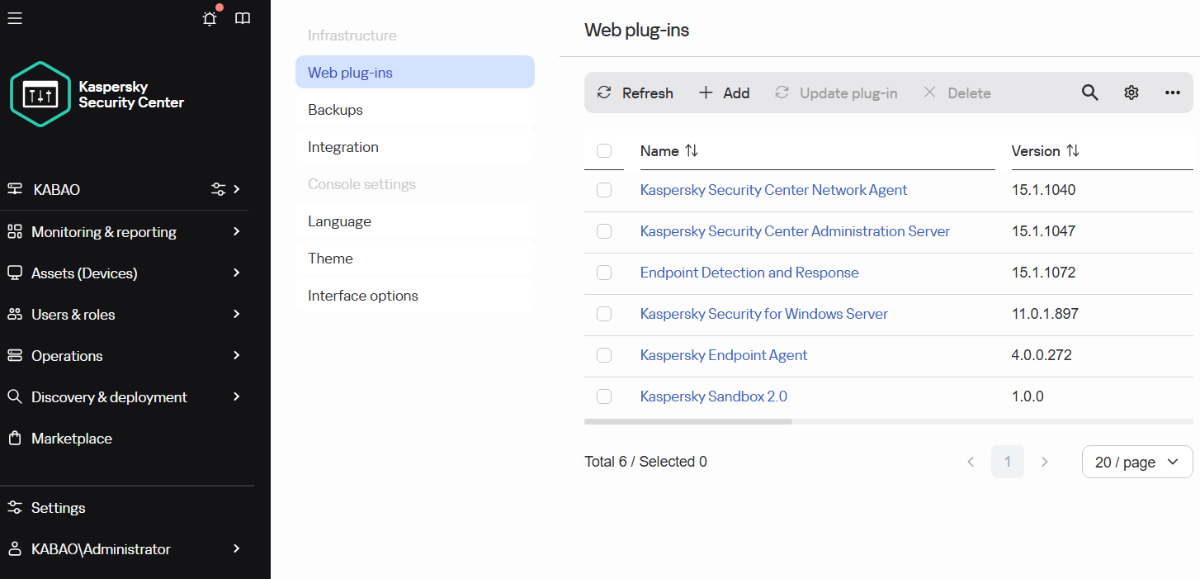Viewport: 1200px width, 579px height.
Task: Open table column settings gear
Action: 1131,93
